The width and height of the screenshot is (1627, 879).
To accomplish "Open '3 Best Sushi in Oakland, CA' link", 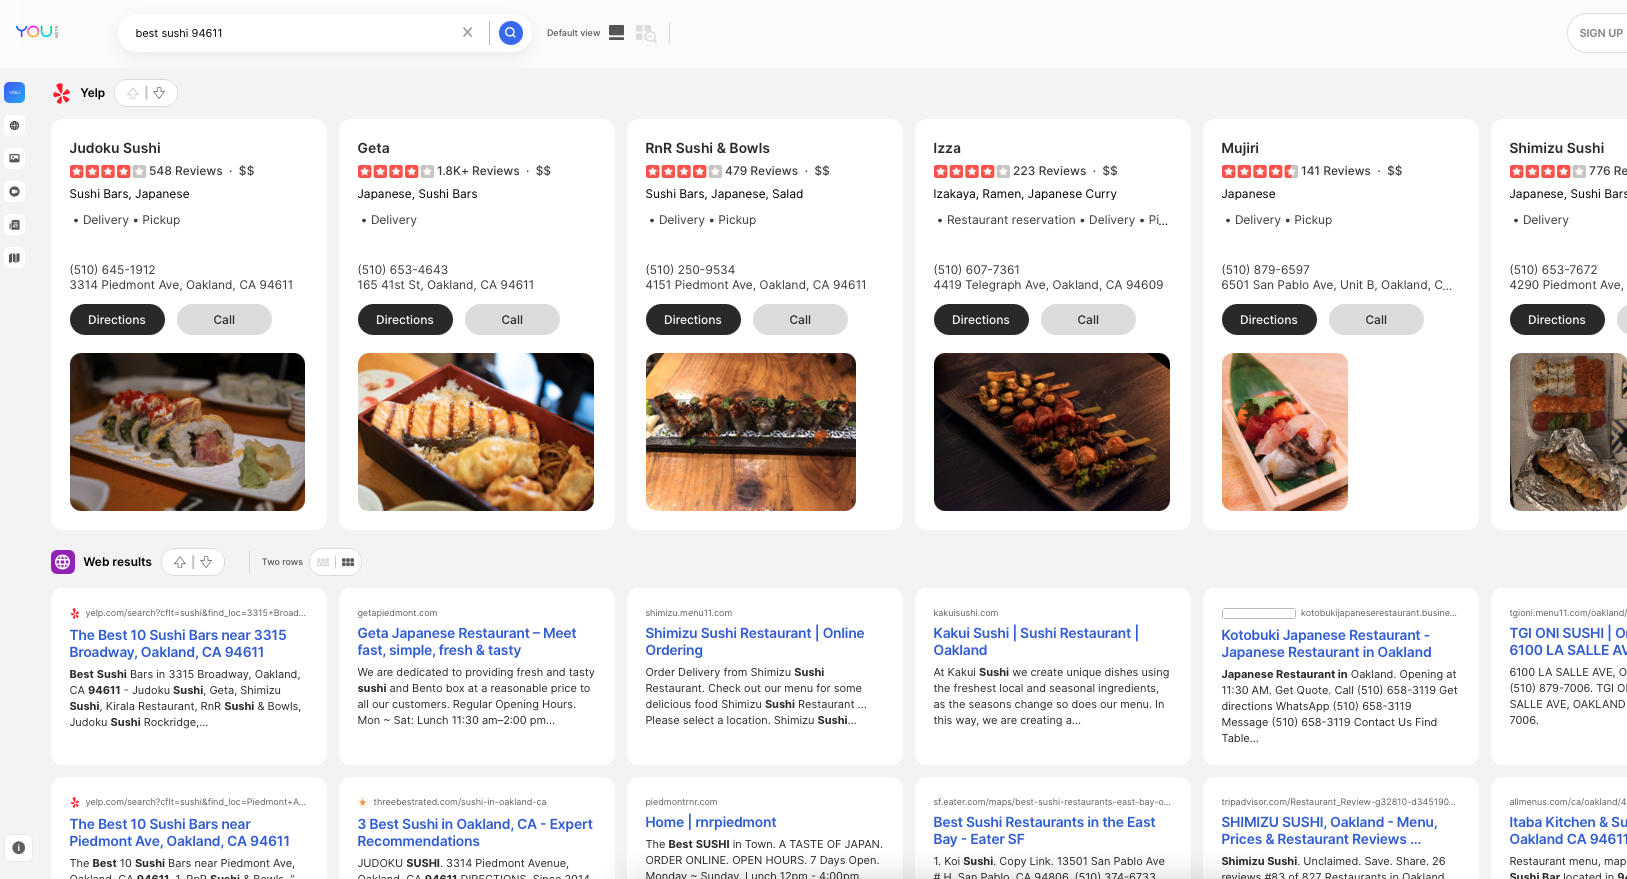I will [475, 832].
